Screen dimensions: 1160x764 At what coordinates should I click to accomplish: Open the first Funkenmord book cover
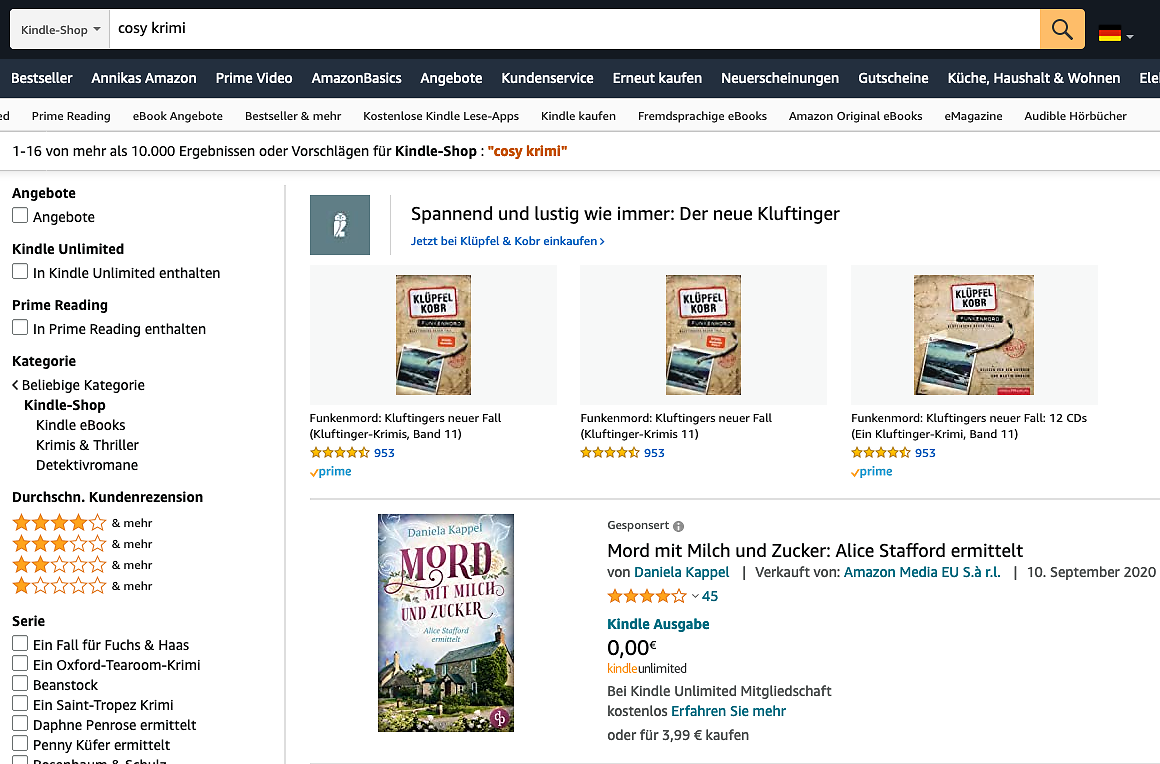point(434,335)
